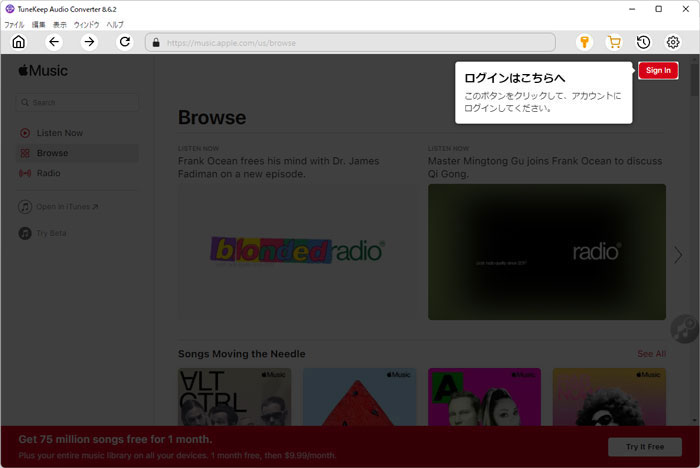700x468 pixels.
Task: Maximize the TuneKeep window
Action: tap(658, 9)
